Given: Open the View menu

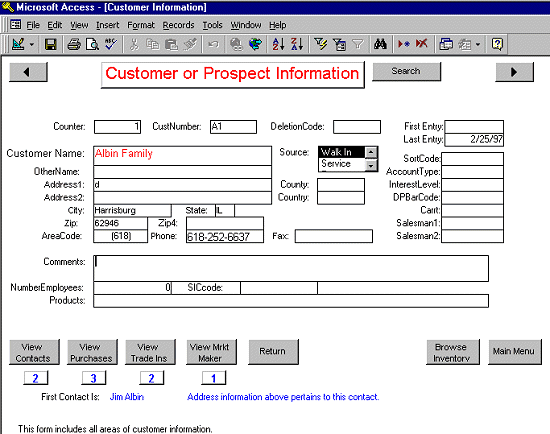Looking at the screenshot, I should tap(79, 25).
